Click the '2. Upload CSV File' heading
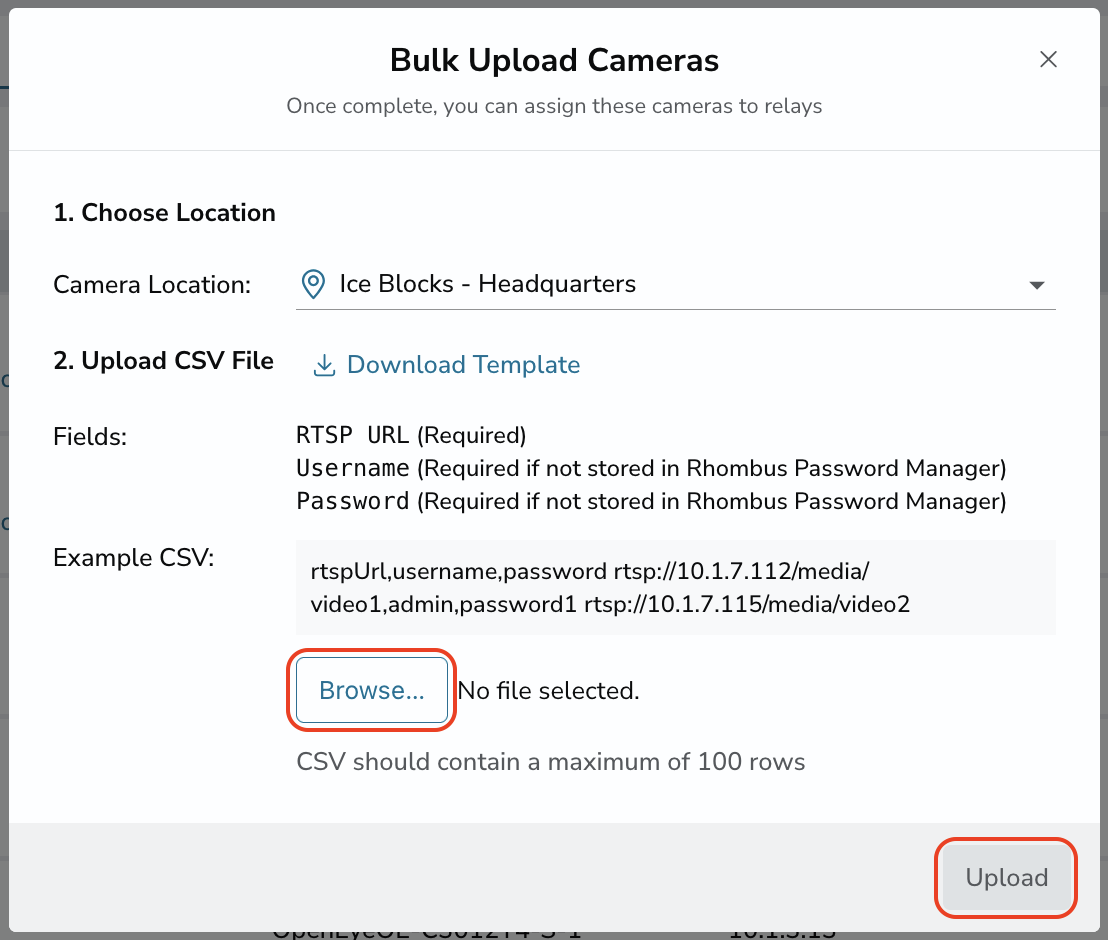This screenshot has height=940, width=1108. 163,360
